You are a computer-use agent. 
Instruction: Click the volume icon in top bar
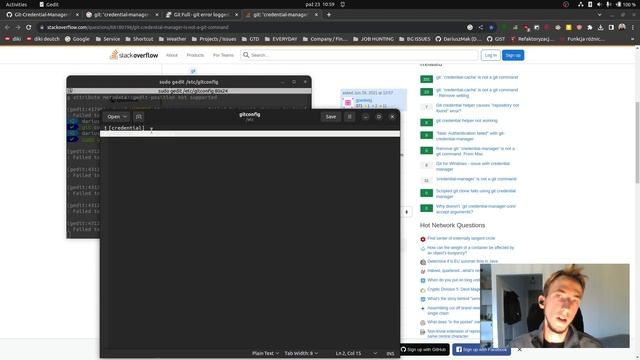coord(599,4)
